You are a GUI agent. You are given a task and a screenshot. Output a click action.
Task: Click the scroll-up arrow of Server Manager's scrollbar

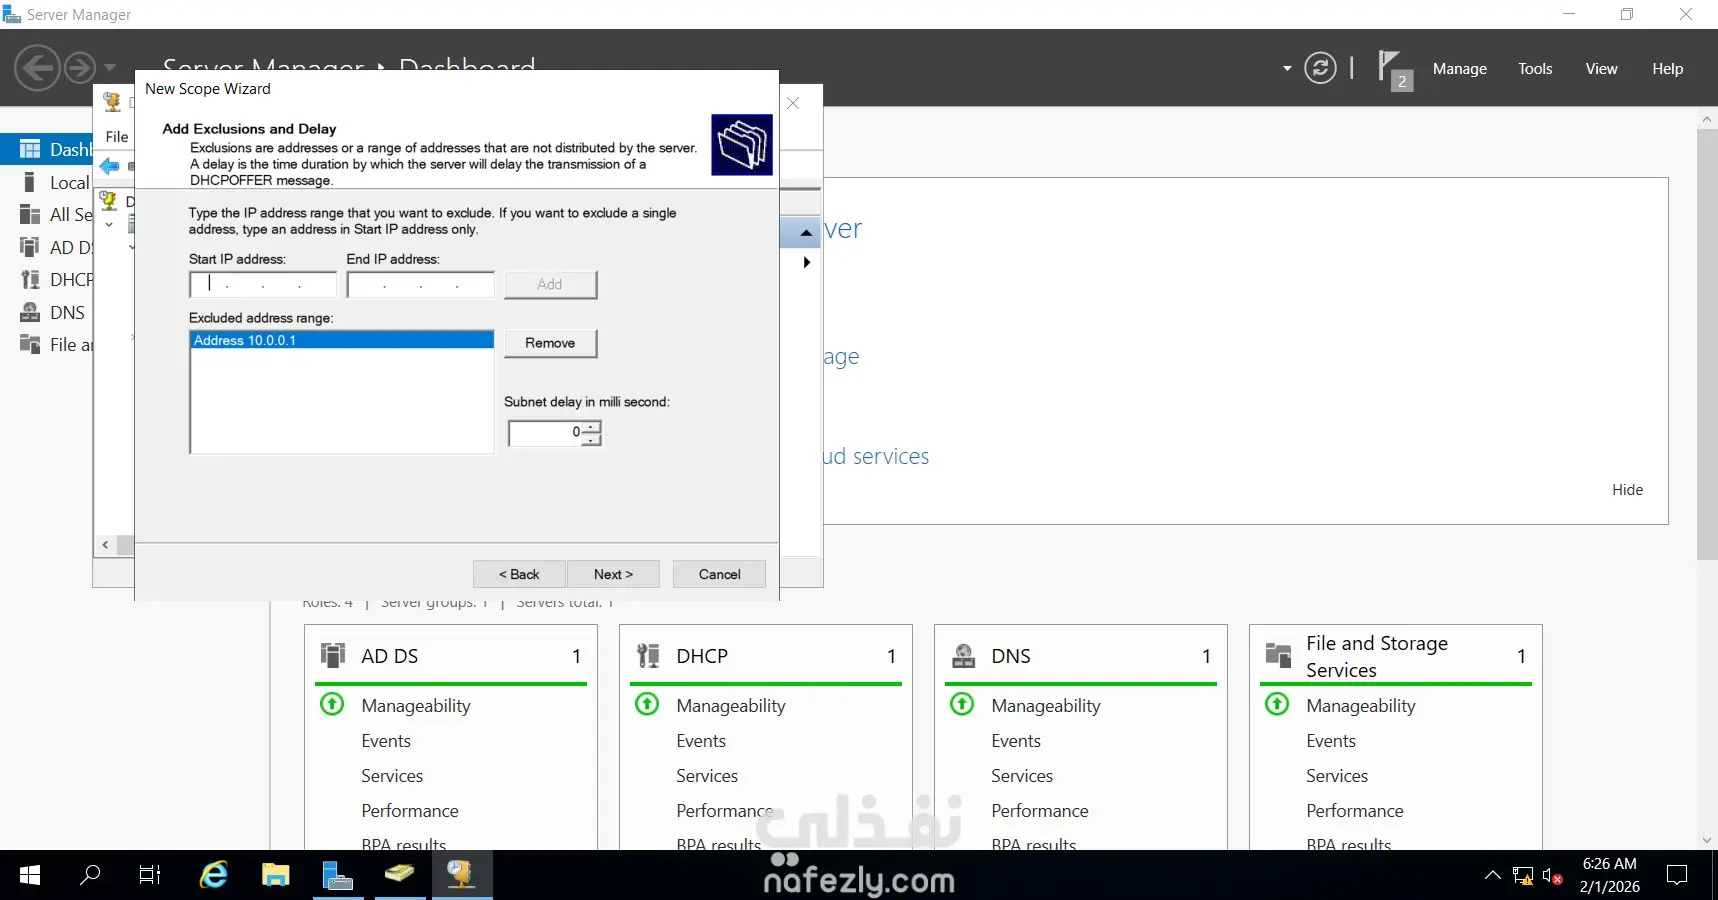click(1707, 119)
